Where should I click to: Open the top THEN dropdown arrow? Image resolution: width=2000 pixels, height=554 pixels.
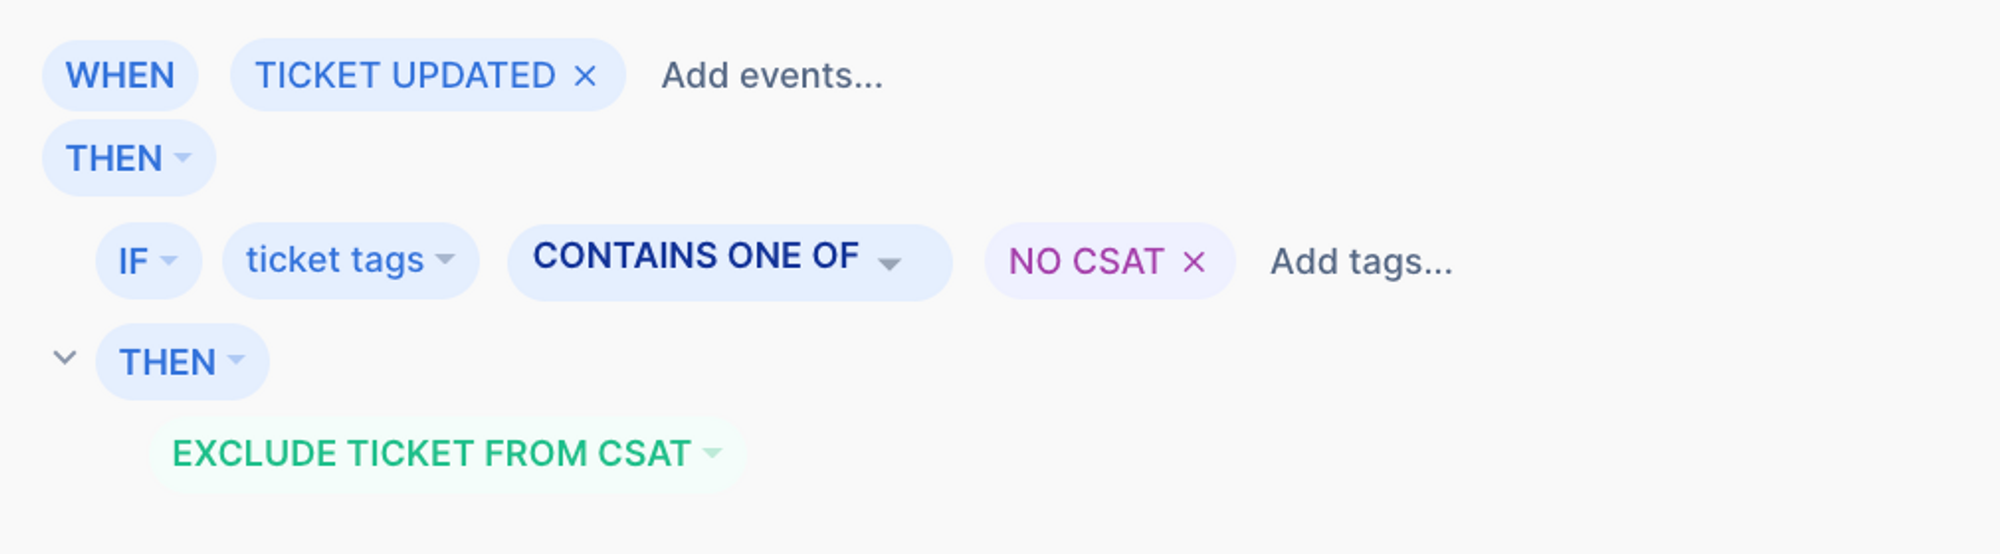point(182,157)
